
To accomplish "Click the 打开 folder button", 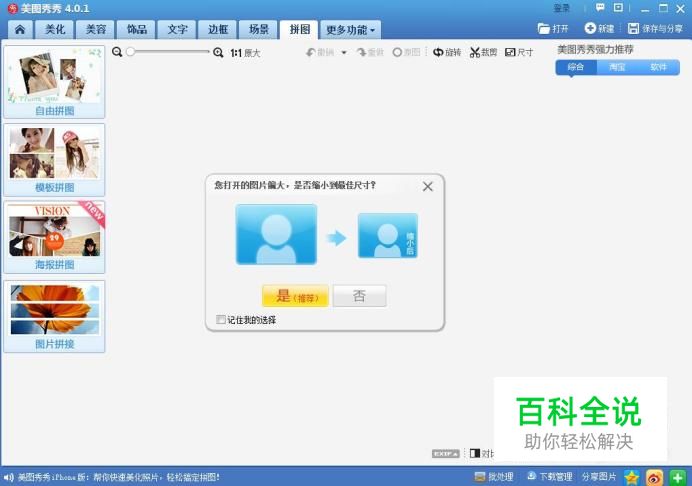I will [x=553, y=29].
